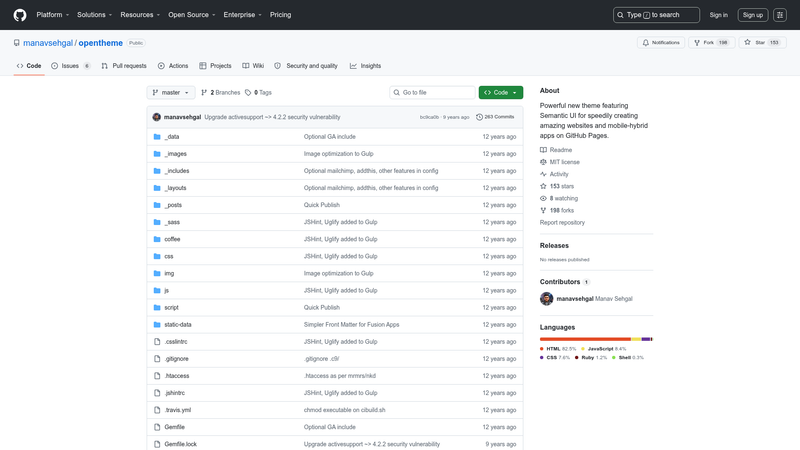Switch to the Wiki tab
This screenshot has height=450, width=800.
coord(253,66)
